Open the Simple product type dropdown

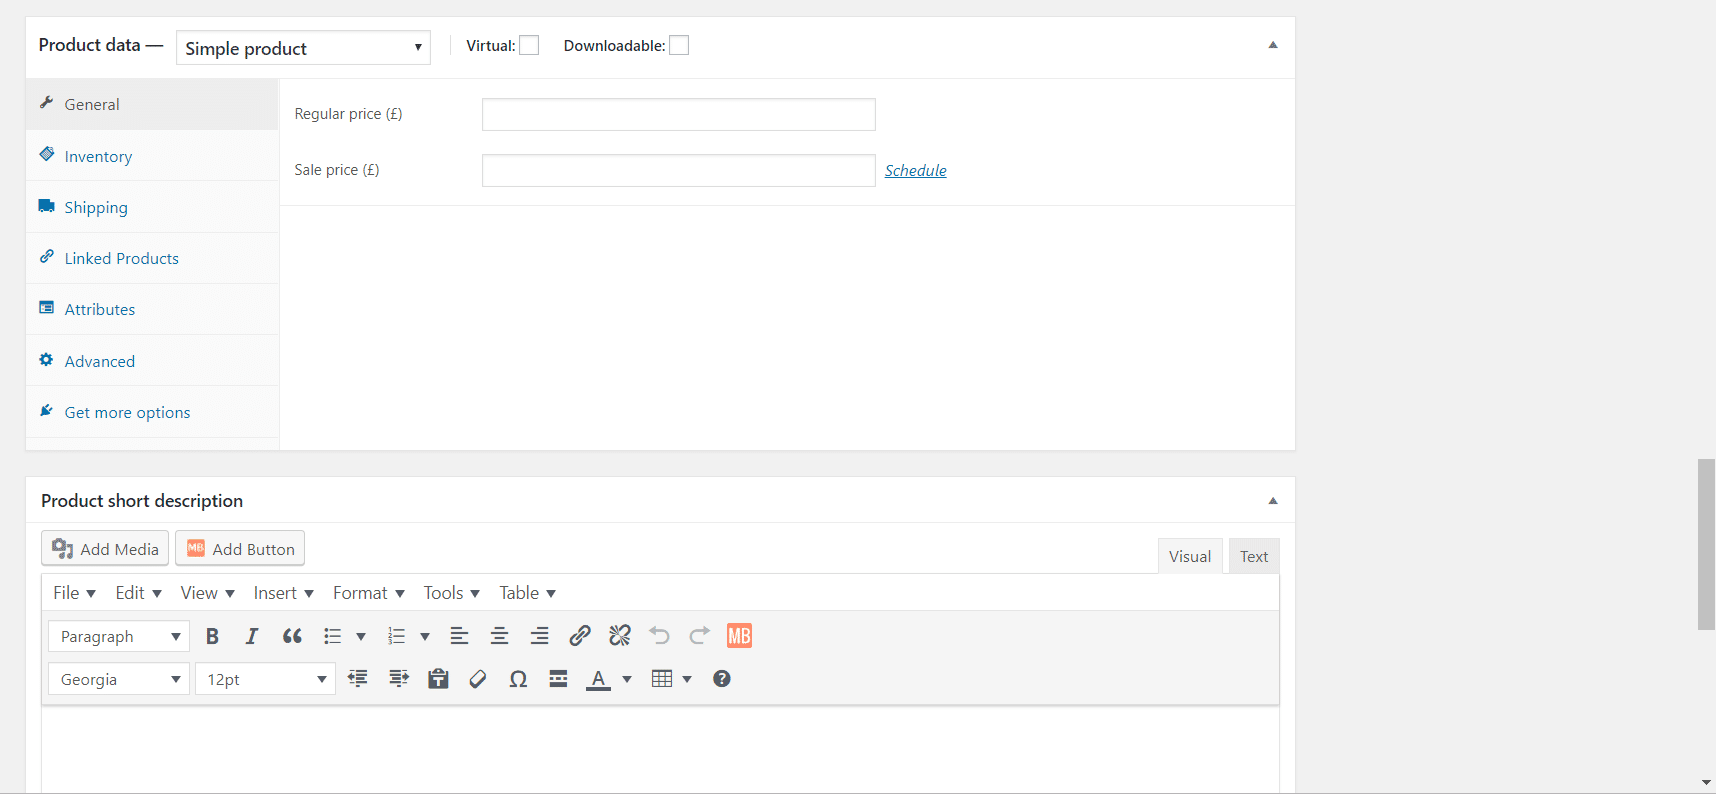pyautogui.click(x=303, y=48)
